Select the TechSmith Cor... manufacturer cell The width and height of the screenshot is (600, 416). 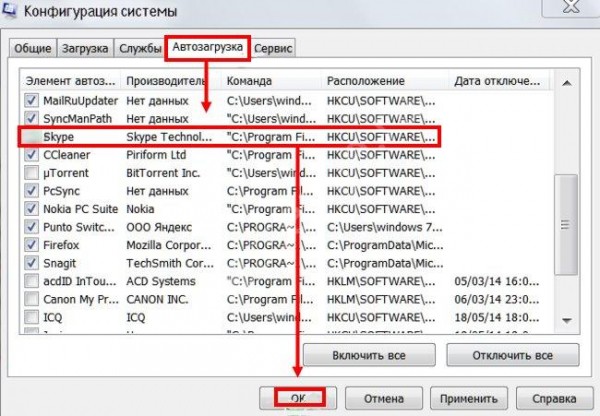170,263
